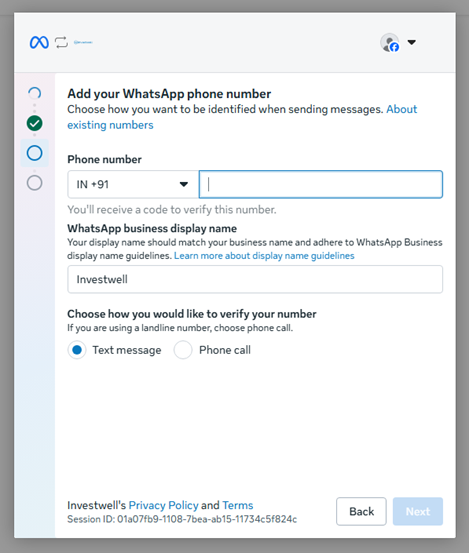Open the Privacy Policy link

pos(164,505)
